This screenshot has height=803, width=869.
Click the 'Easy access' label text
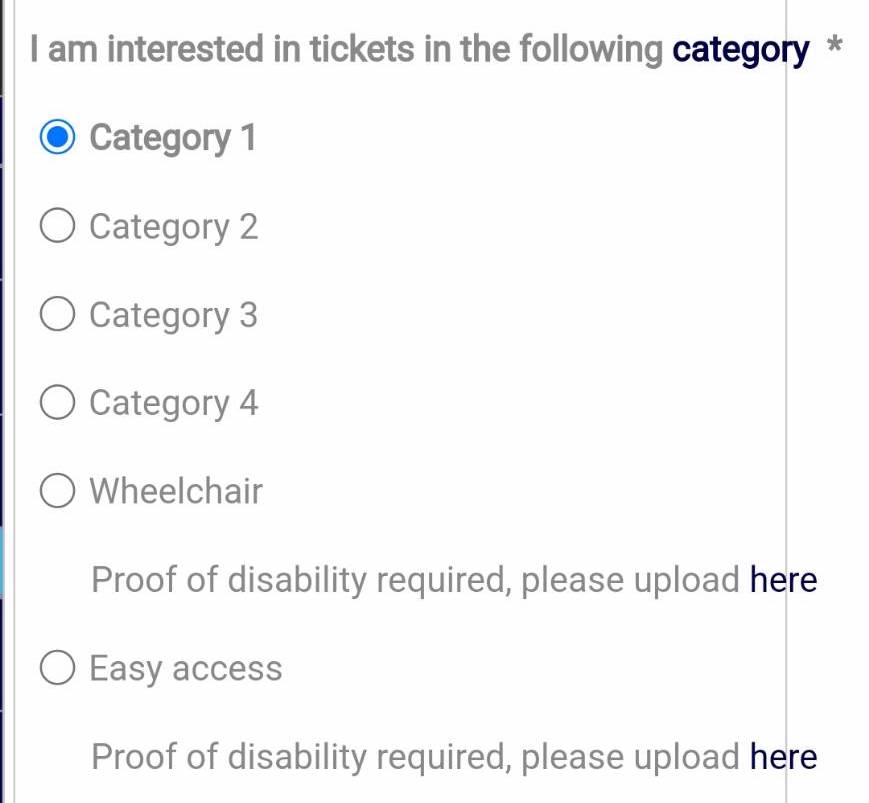pos(186,669)
